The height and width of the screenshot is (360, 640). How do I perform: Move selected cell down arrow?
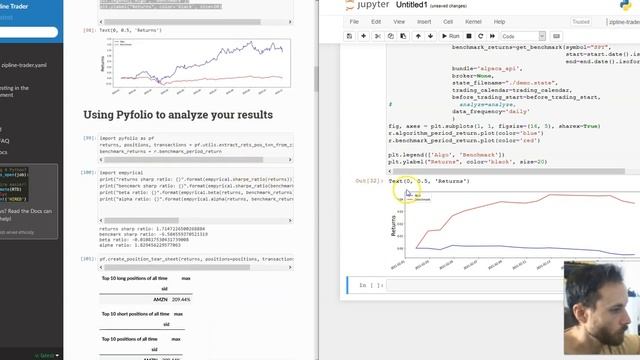(x=431, y=36)
